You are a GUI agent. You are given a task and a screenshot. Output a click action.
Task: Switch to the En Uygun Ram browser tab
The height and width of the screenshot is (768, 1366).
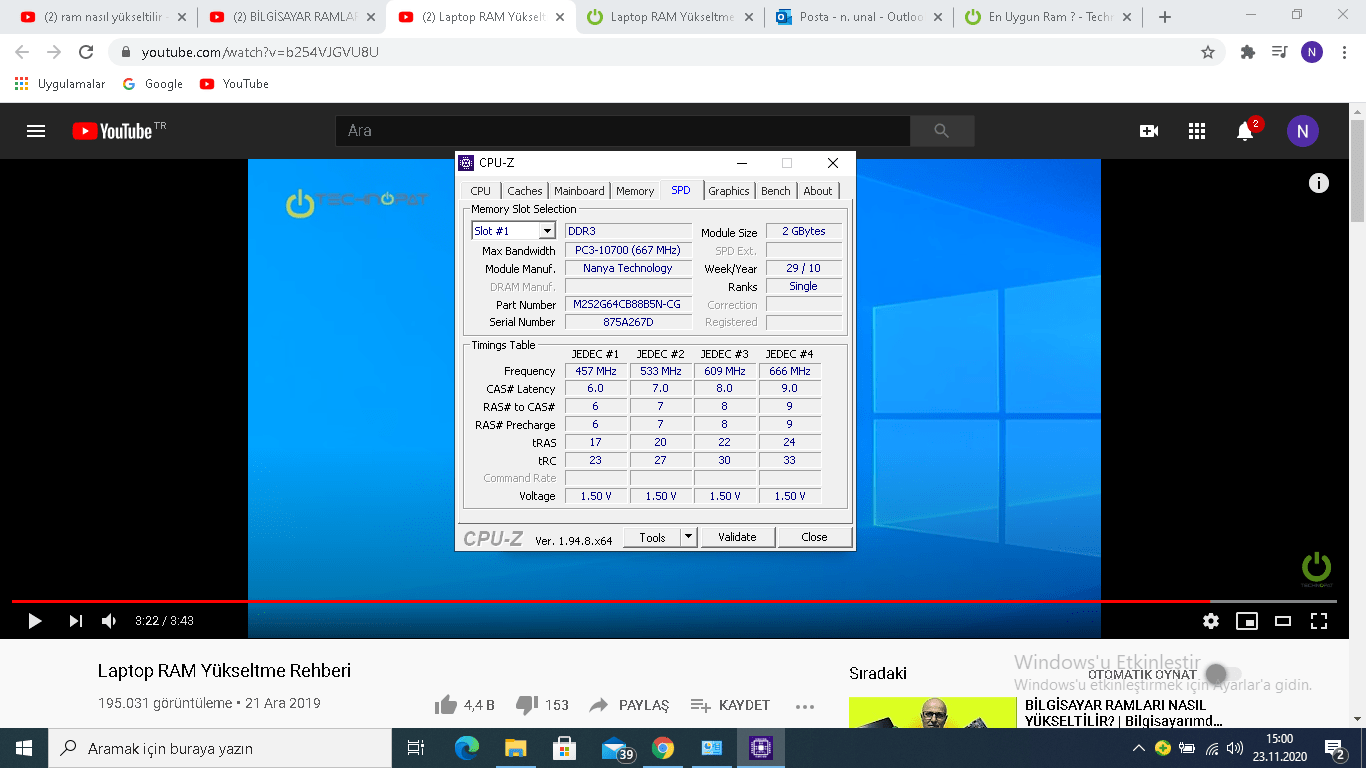[1047, 17]
